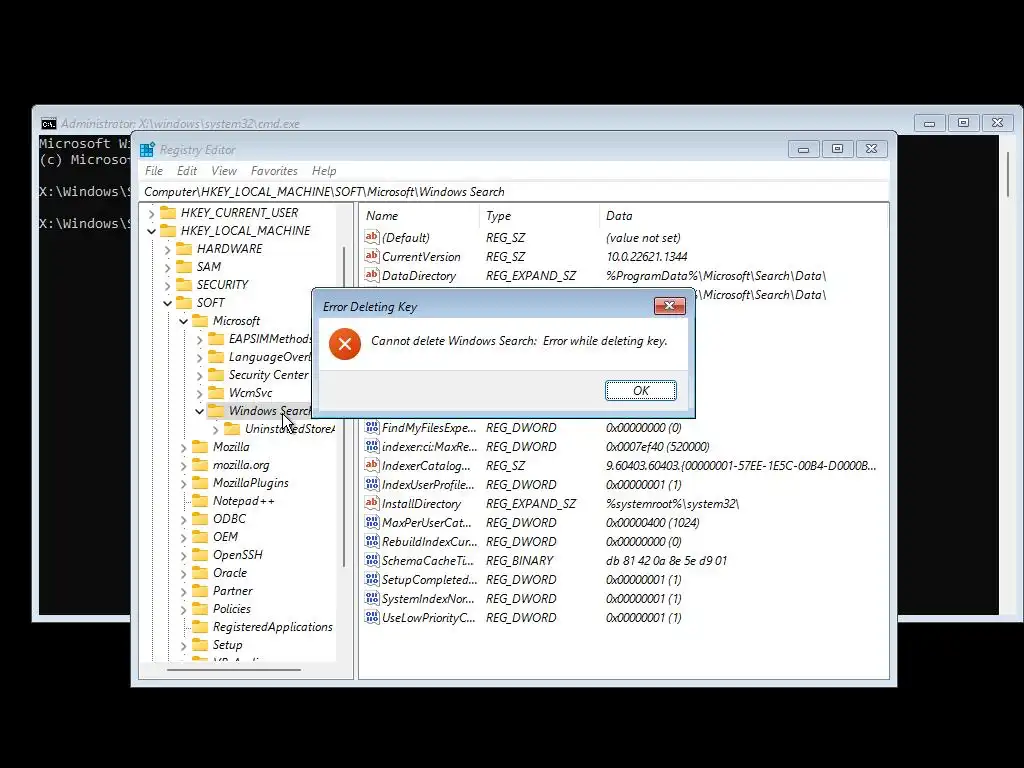Select the MozillaPlugins key

click(x=251, y=483)
